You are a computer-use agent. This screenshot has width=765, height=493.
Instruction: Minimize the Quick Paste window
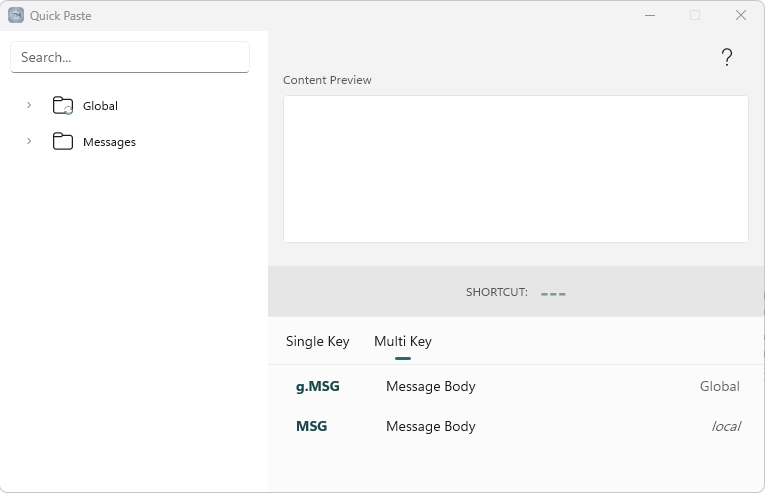650,16
